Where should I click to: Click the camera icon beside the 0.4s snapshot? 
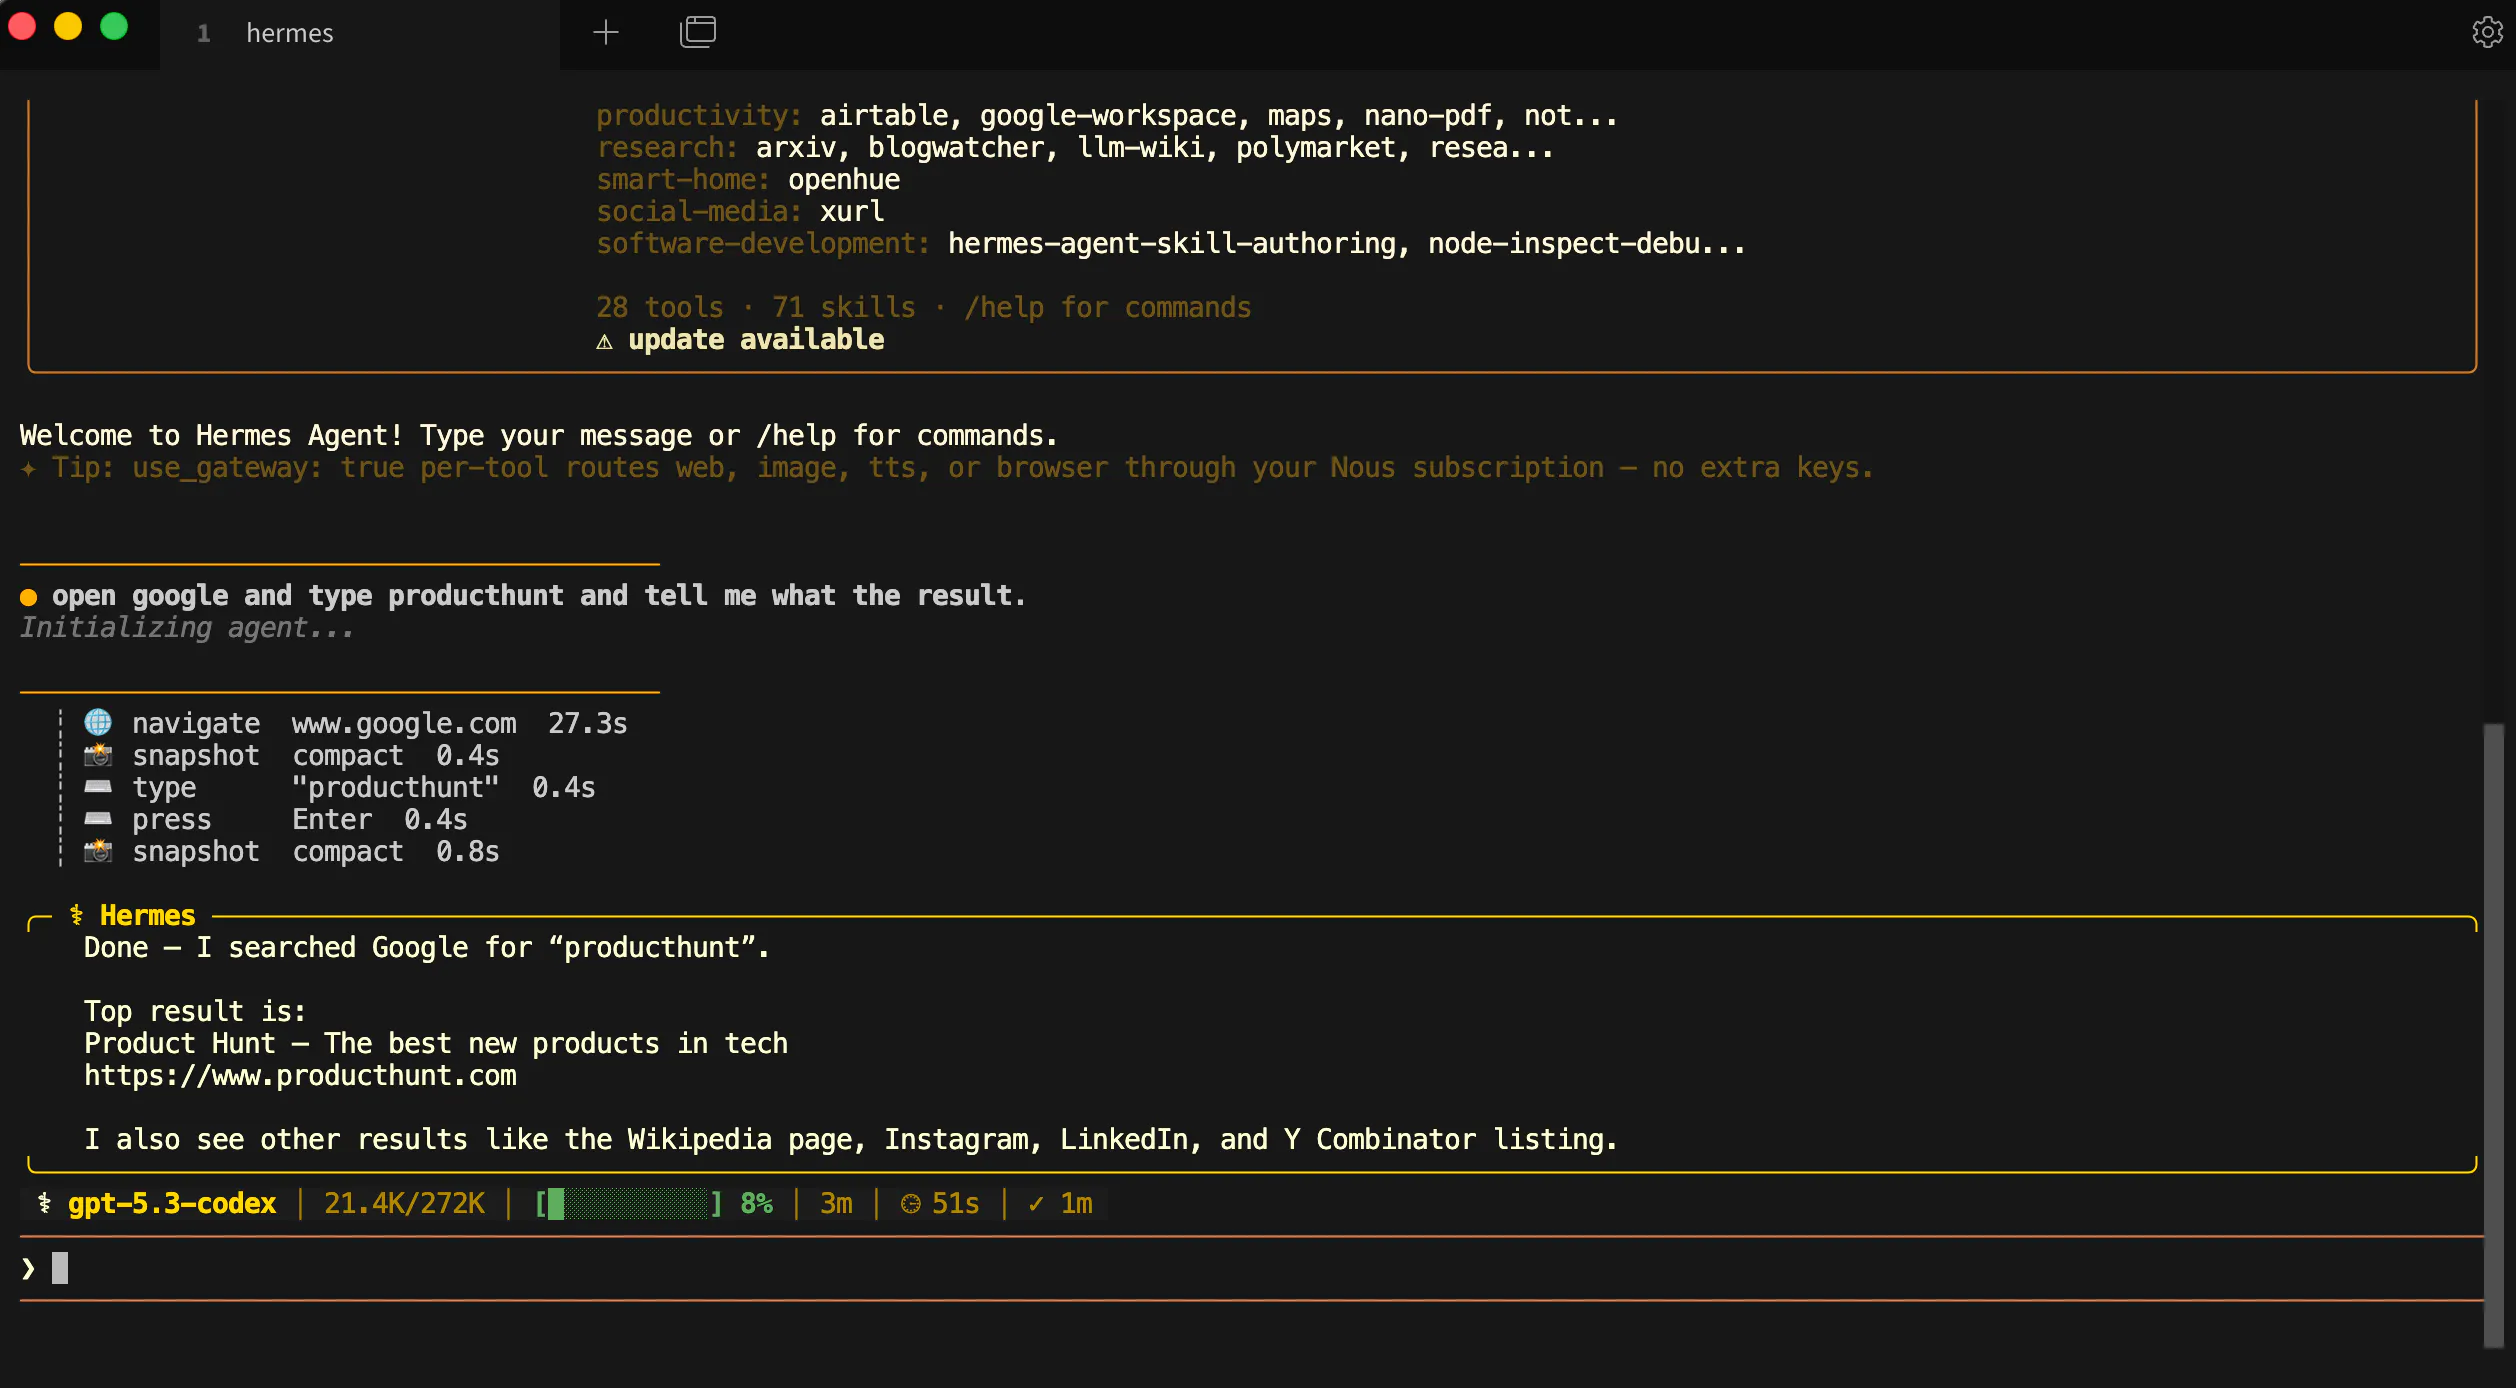coord(98,755)
